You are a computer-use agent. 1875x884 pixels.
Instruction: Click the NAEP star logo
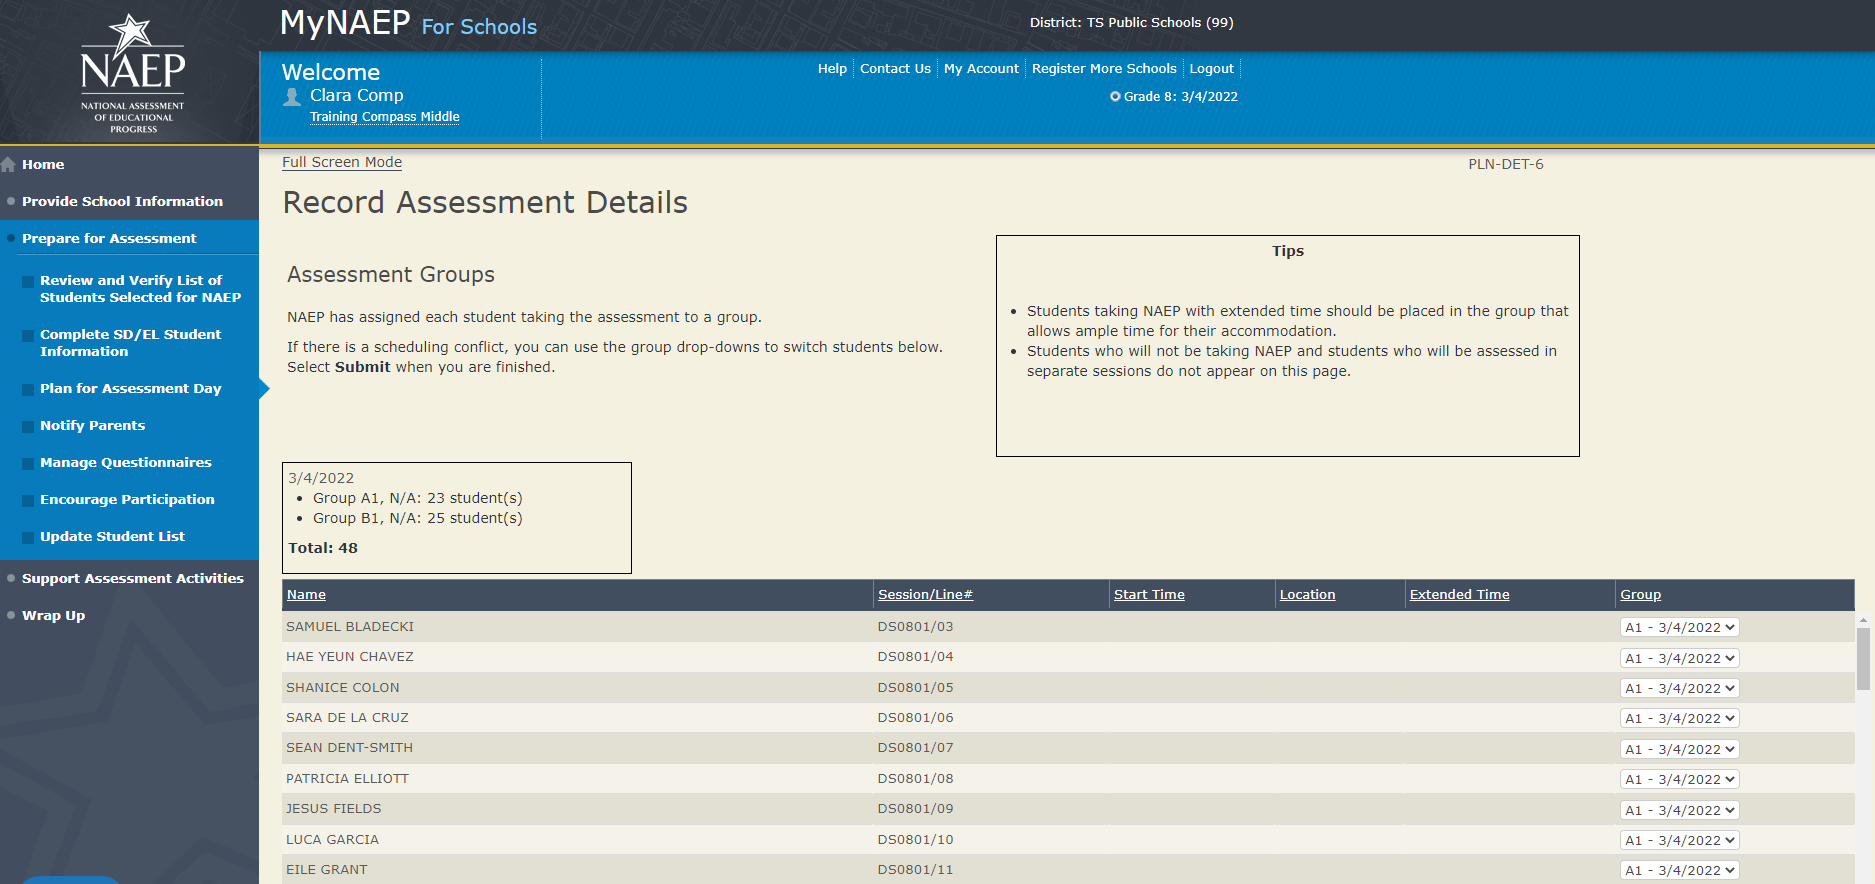coord(132,72)
